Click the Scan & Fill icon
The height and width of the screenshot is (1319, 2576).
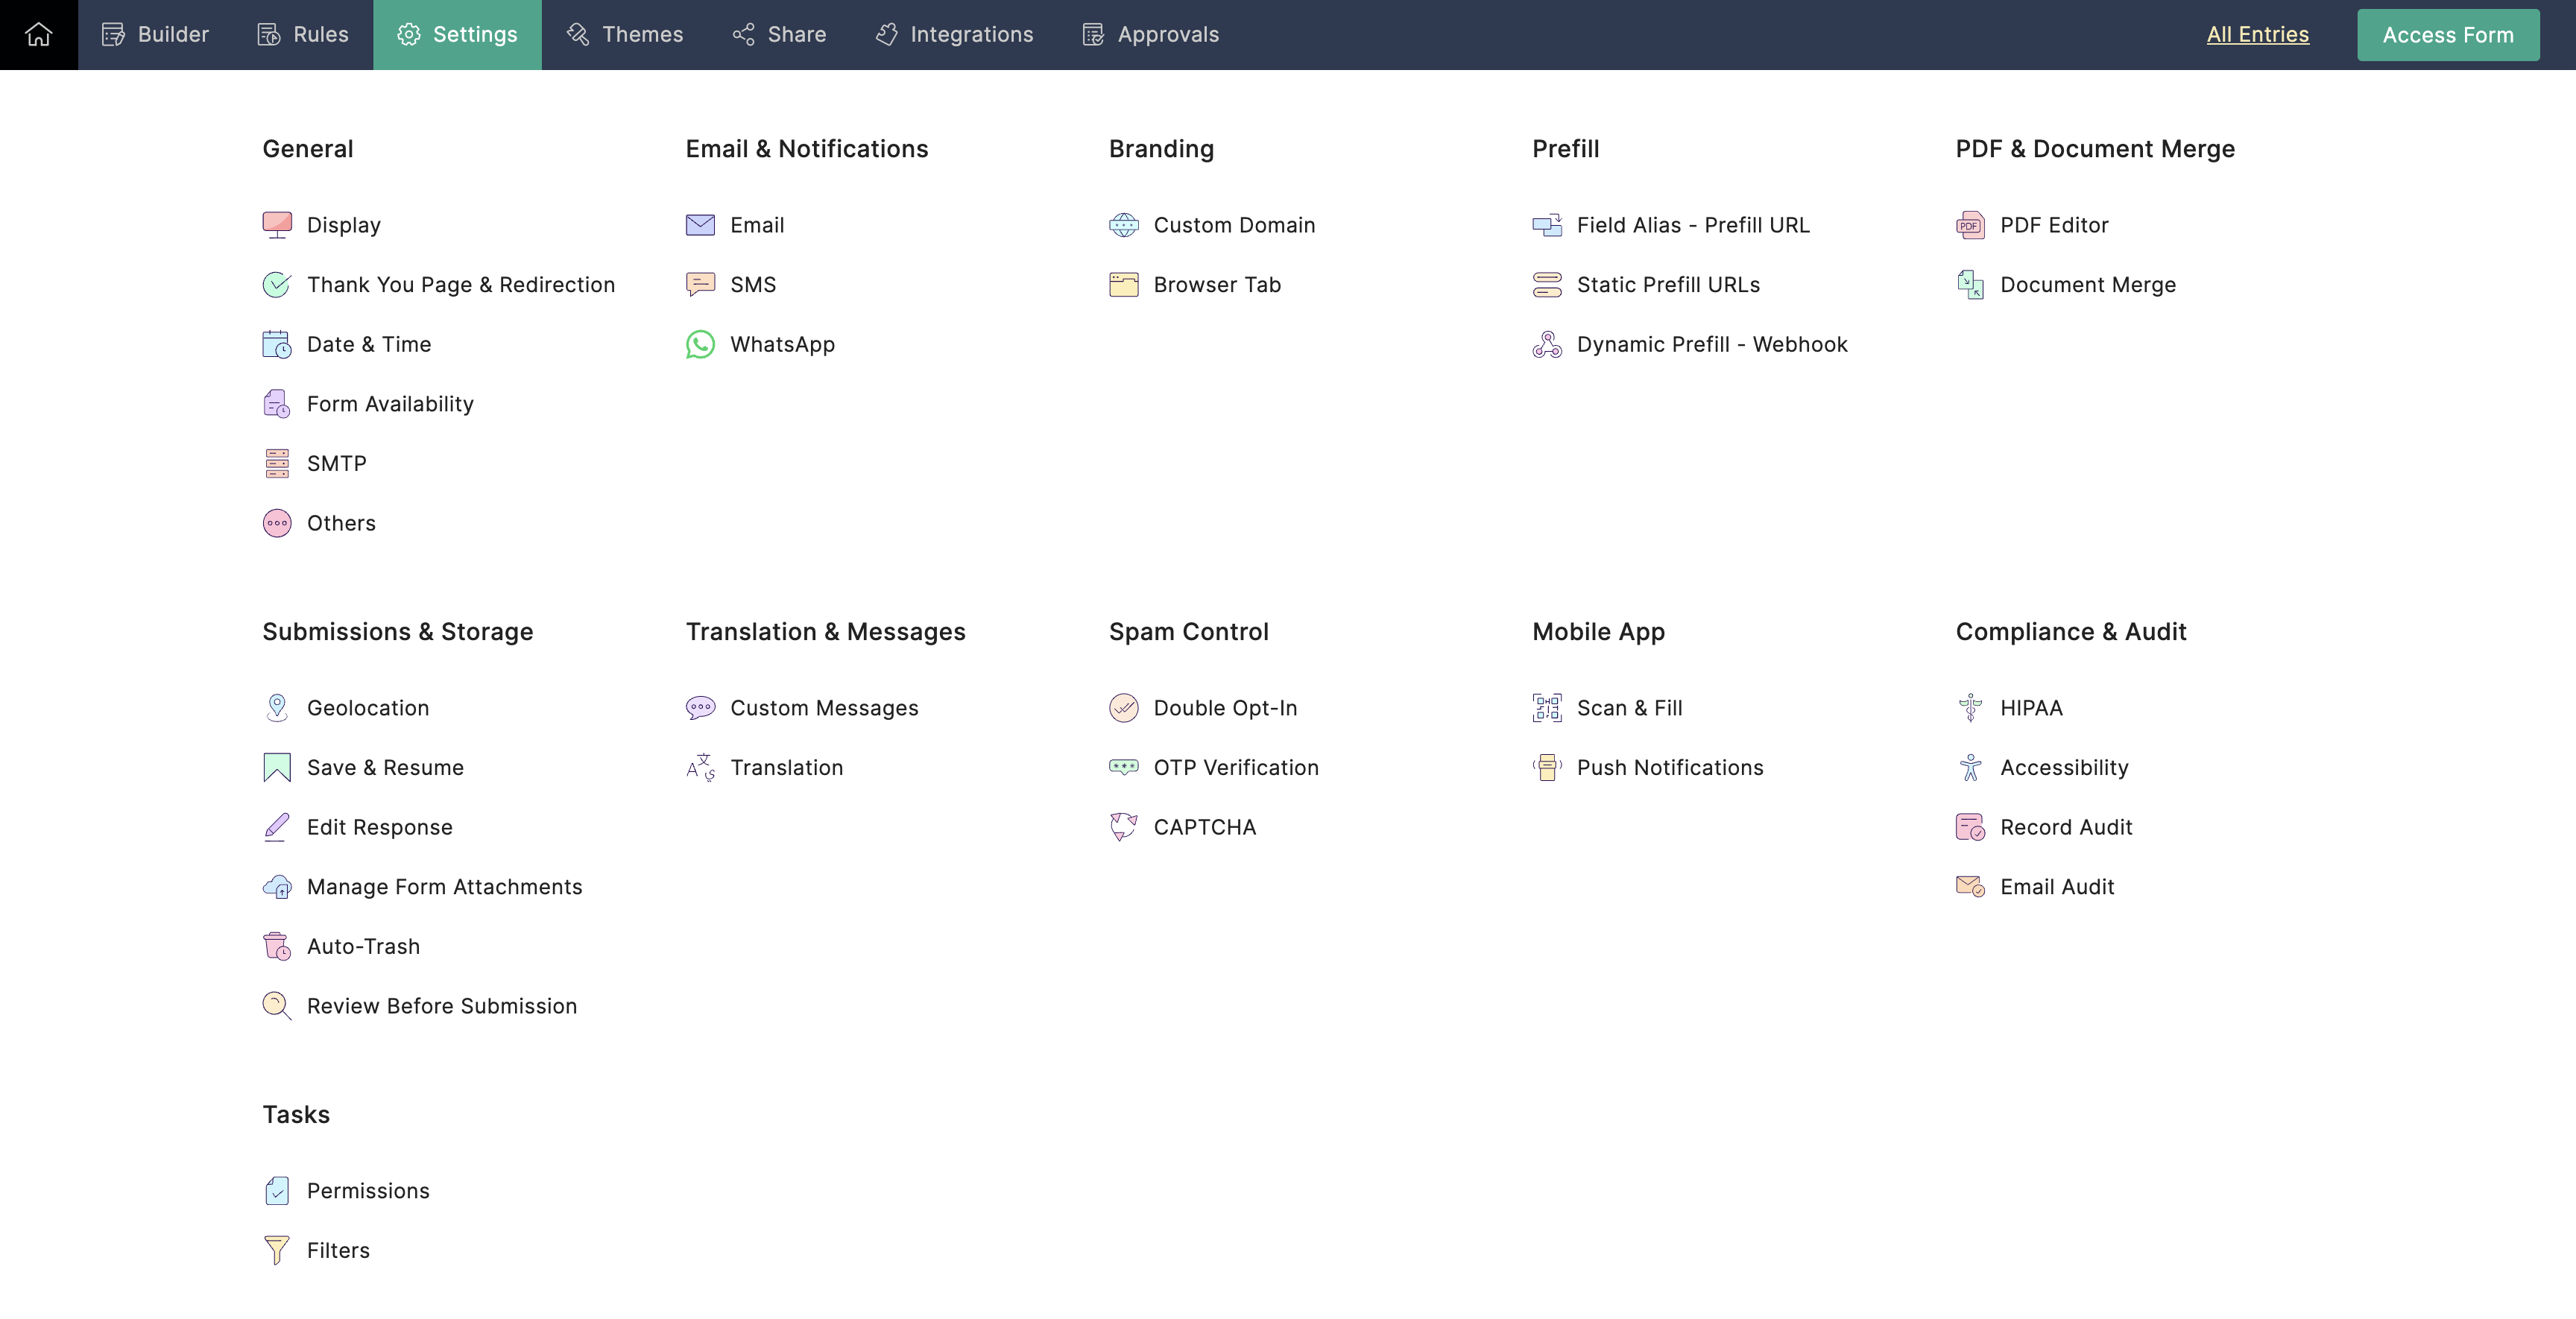click(x=1546, y=708)
